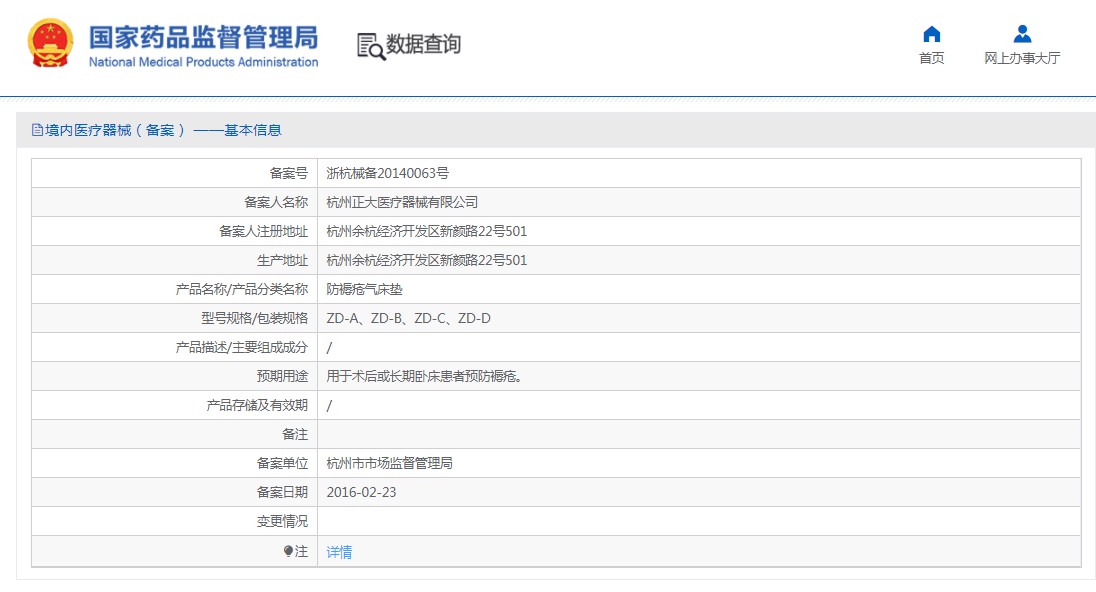Click slash value in 产品描述/主要组成成分 row

tap(329, 347)
